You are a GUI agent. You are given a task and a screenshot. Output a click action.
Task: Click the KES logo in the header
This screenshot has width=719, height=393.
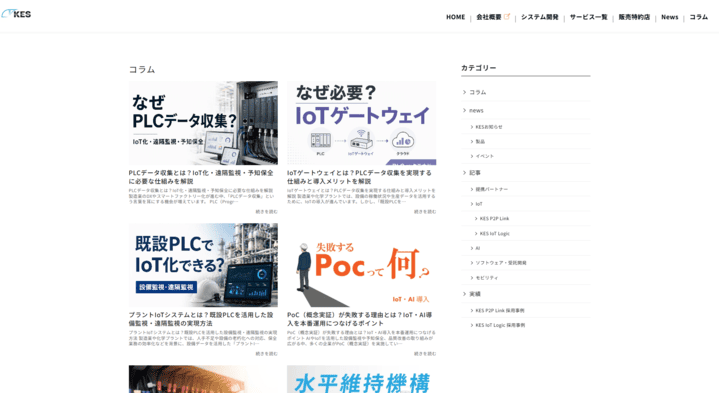tap(16, 14)
